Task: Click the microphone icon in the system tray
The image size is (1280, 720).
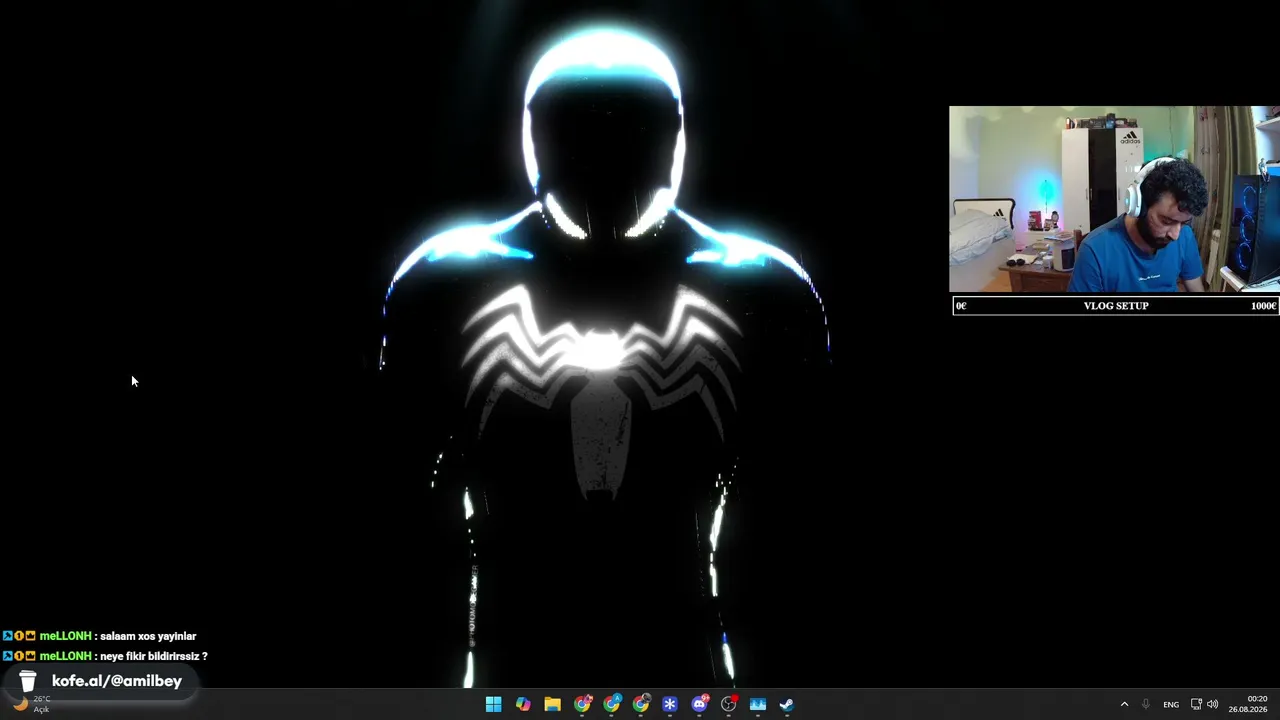Action: (1146, 704)
